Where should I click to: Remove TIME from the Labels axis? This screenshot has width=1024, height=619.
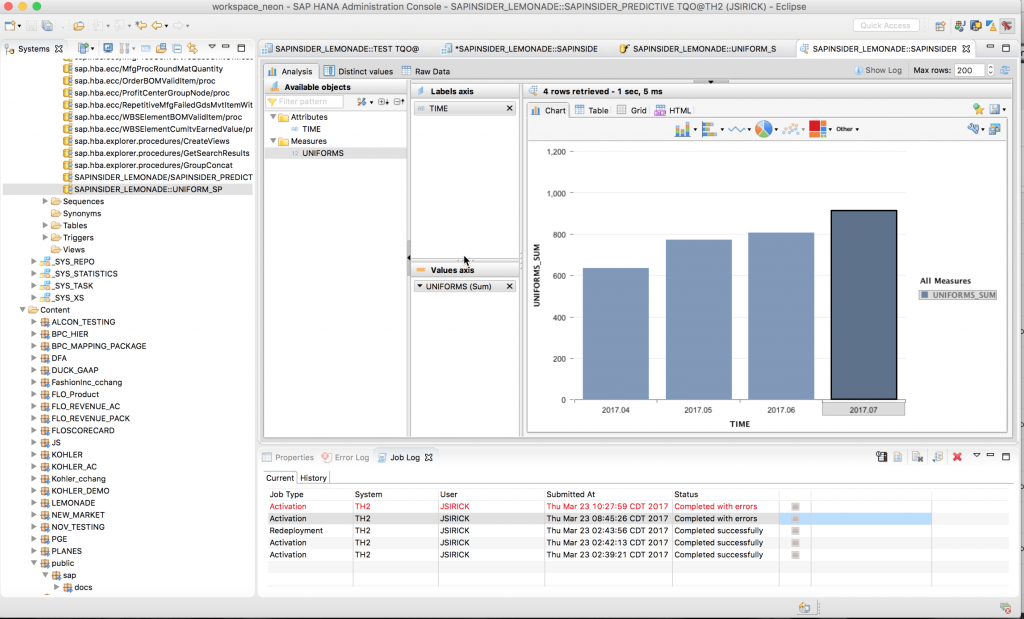click(x=509, y=108)
